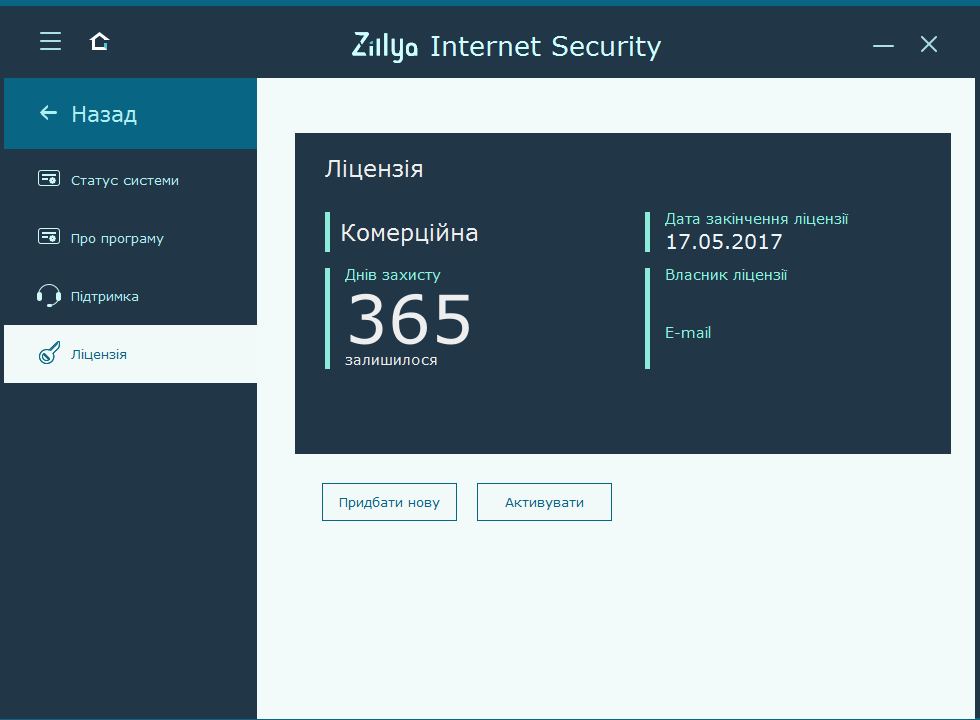Click the Про програму sidebar icon
The image size is (980, 720).
tap(49, 237)
